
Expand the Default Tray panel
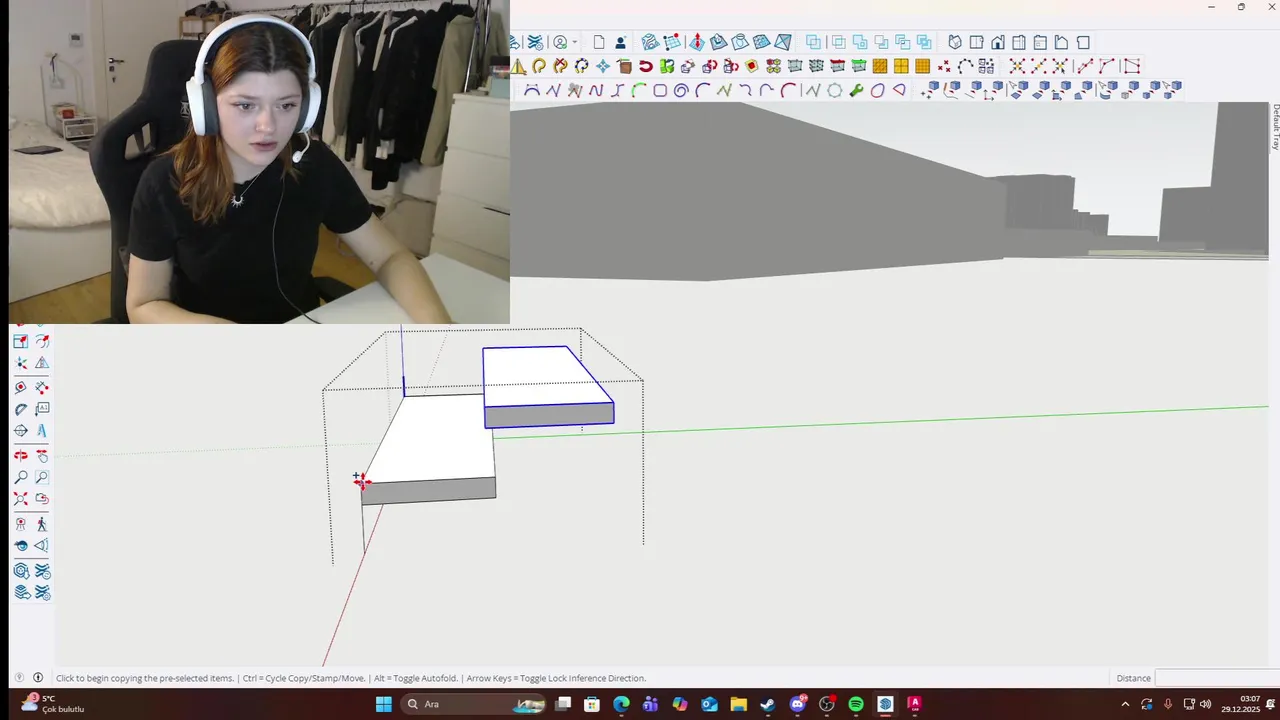(1275, 127)
